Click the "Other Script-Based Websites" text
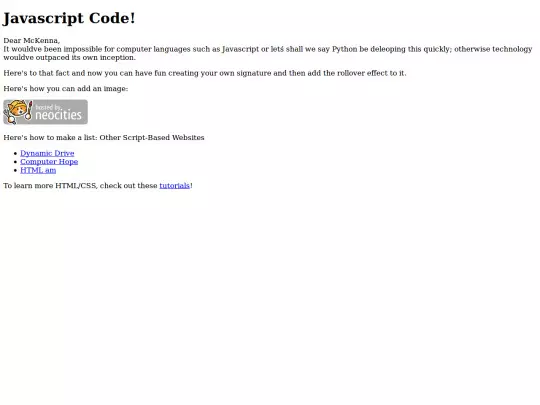 tap(152, 137)
